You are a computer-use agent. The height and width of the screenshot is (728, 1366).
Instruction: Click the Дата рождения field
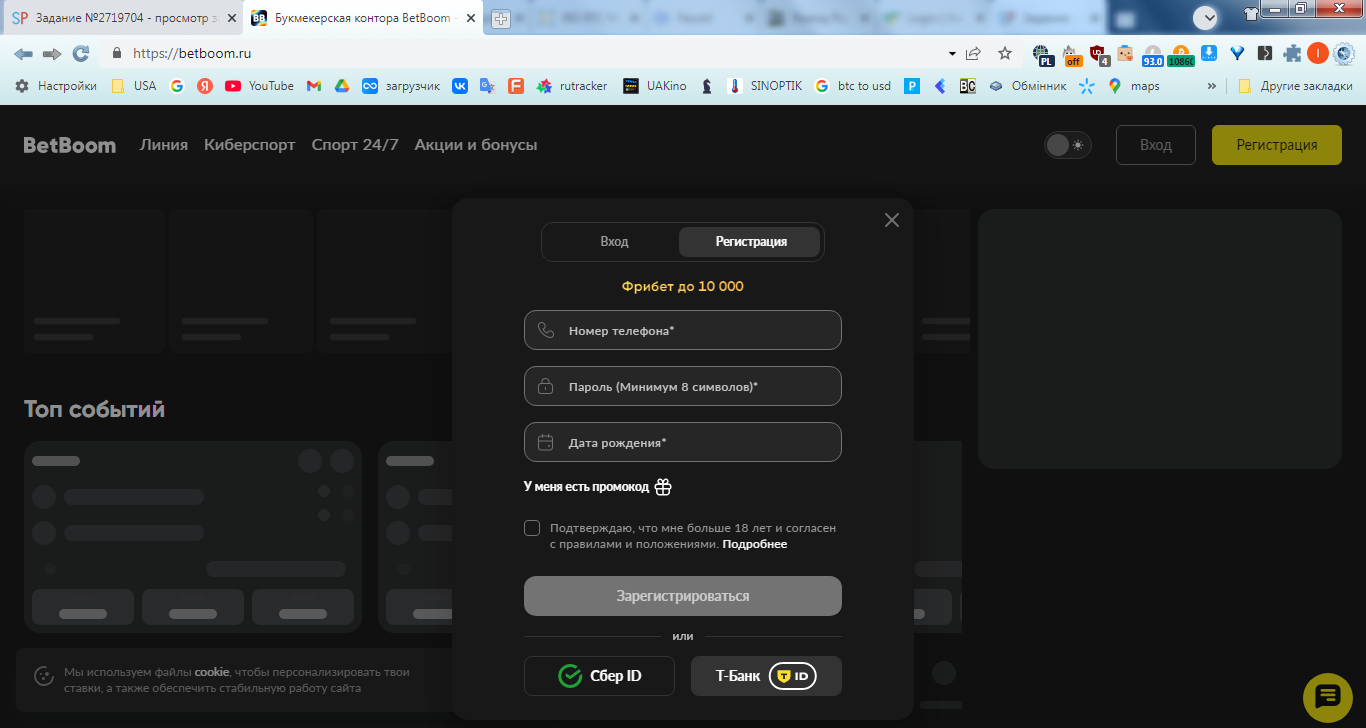coord(683,442)
